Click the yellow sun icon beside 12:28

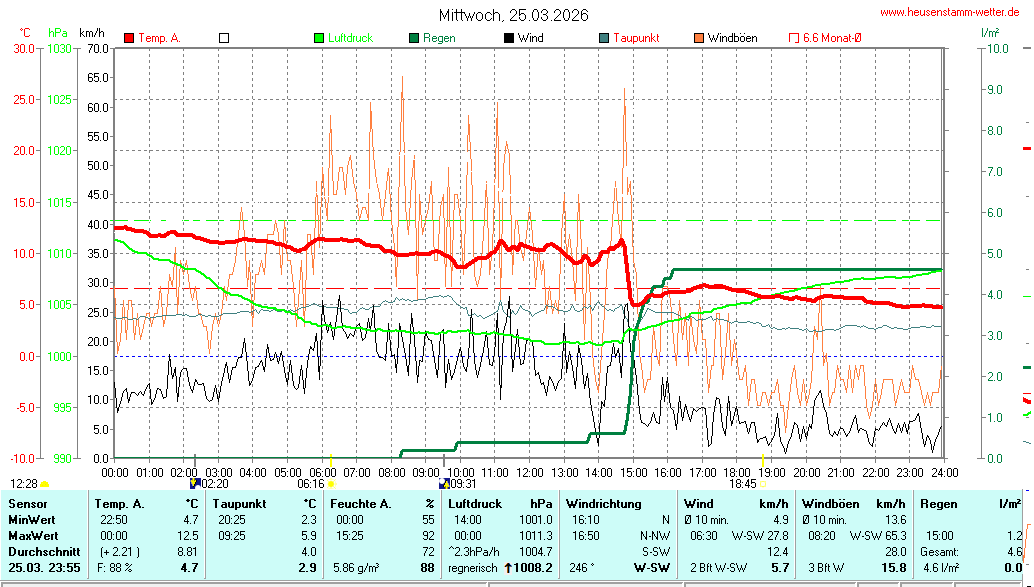click(x=44, y=484)
